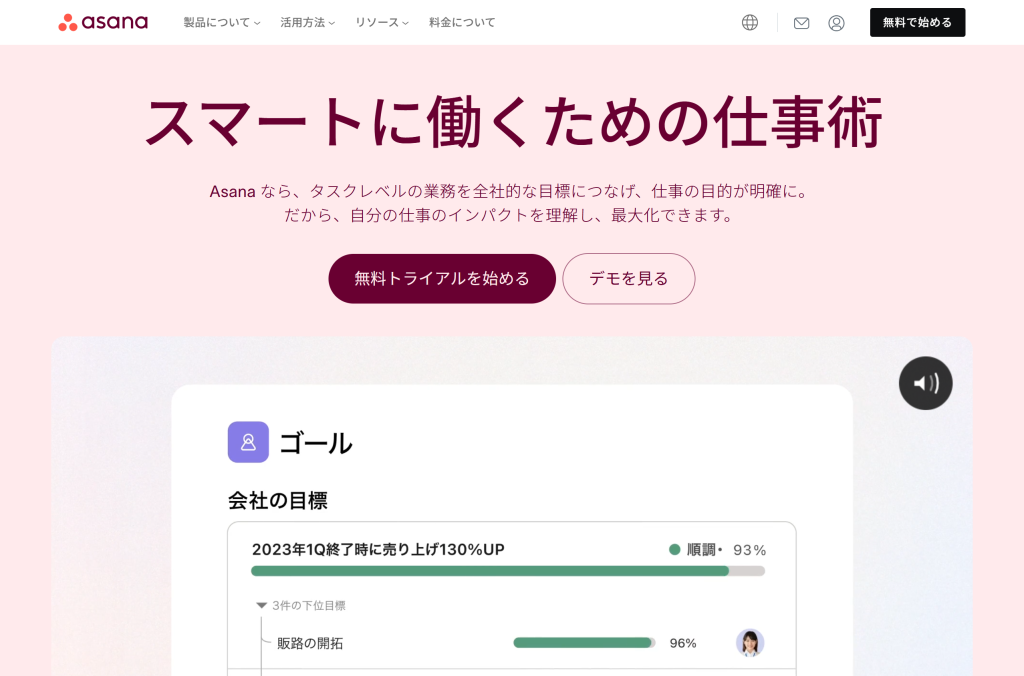Collapse the 3件の下位目標 disclosure triangle
Viewport: 1024px width, 676px height.
pos(262,605)
